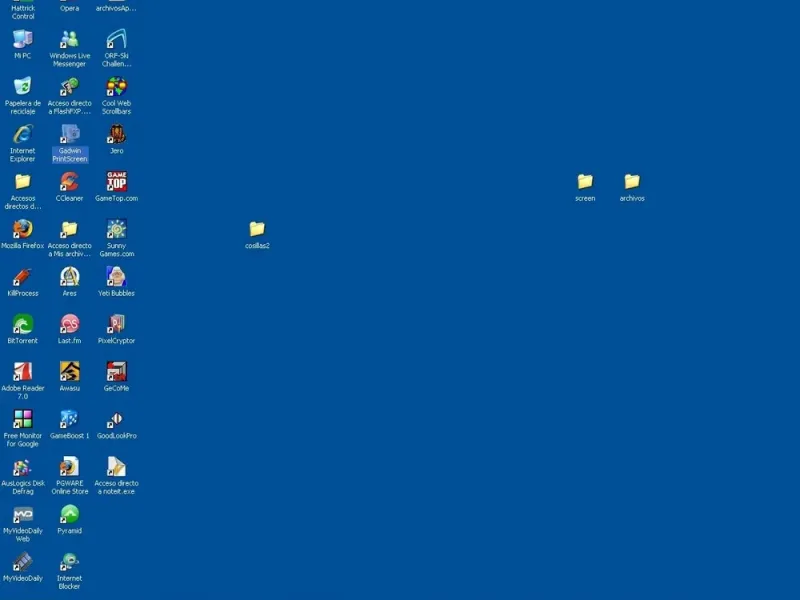Click the Mozilla Firefox icon
The width and height of the screenshot is (800, 600).
22,229
